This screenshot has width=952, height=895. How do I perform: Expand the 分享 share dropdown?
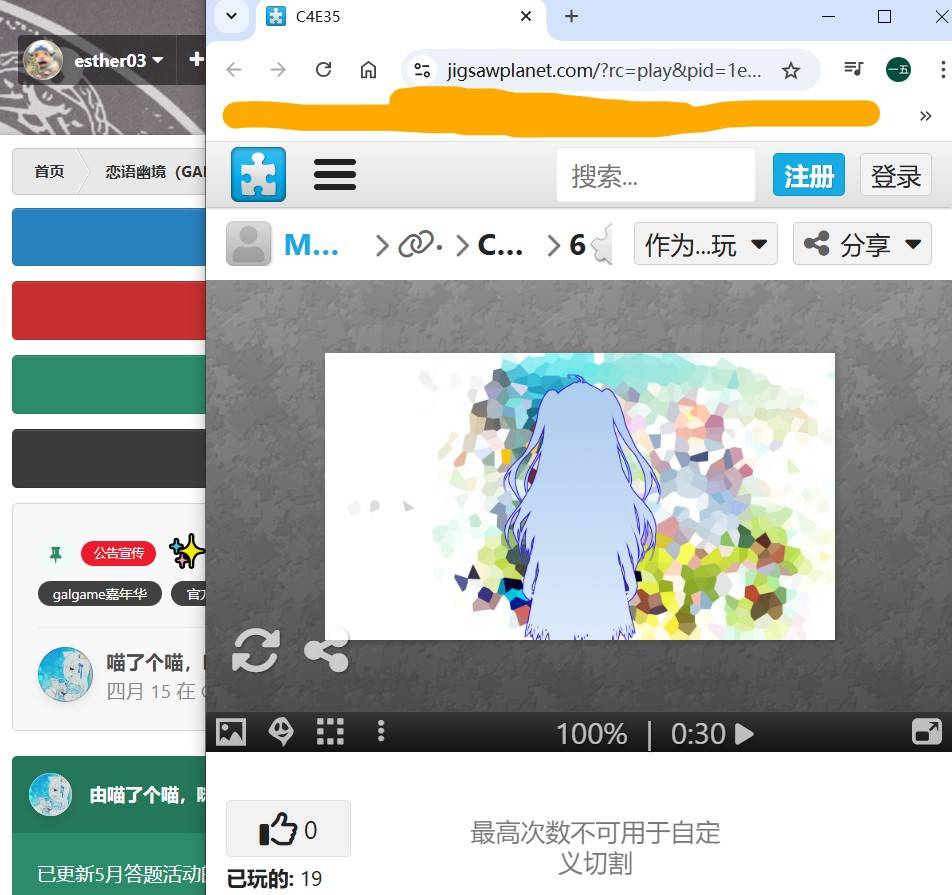click(x=862, y=244)
